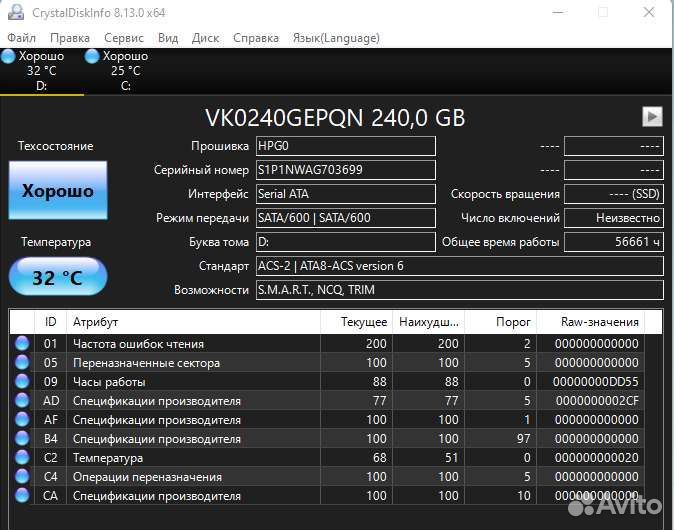Click status orb of row AD
The height and width of the screenshot is (530, 674).
click(x=22, y=401)
